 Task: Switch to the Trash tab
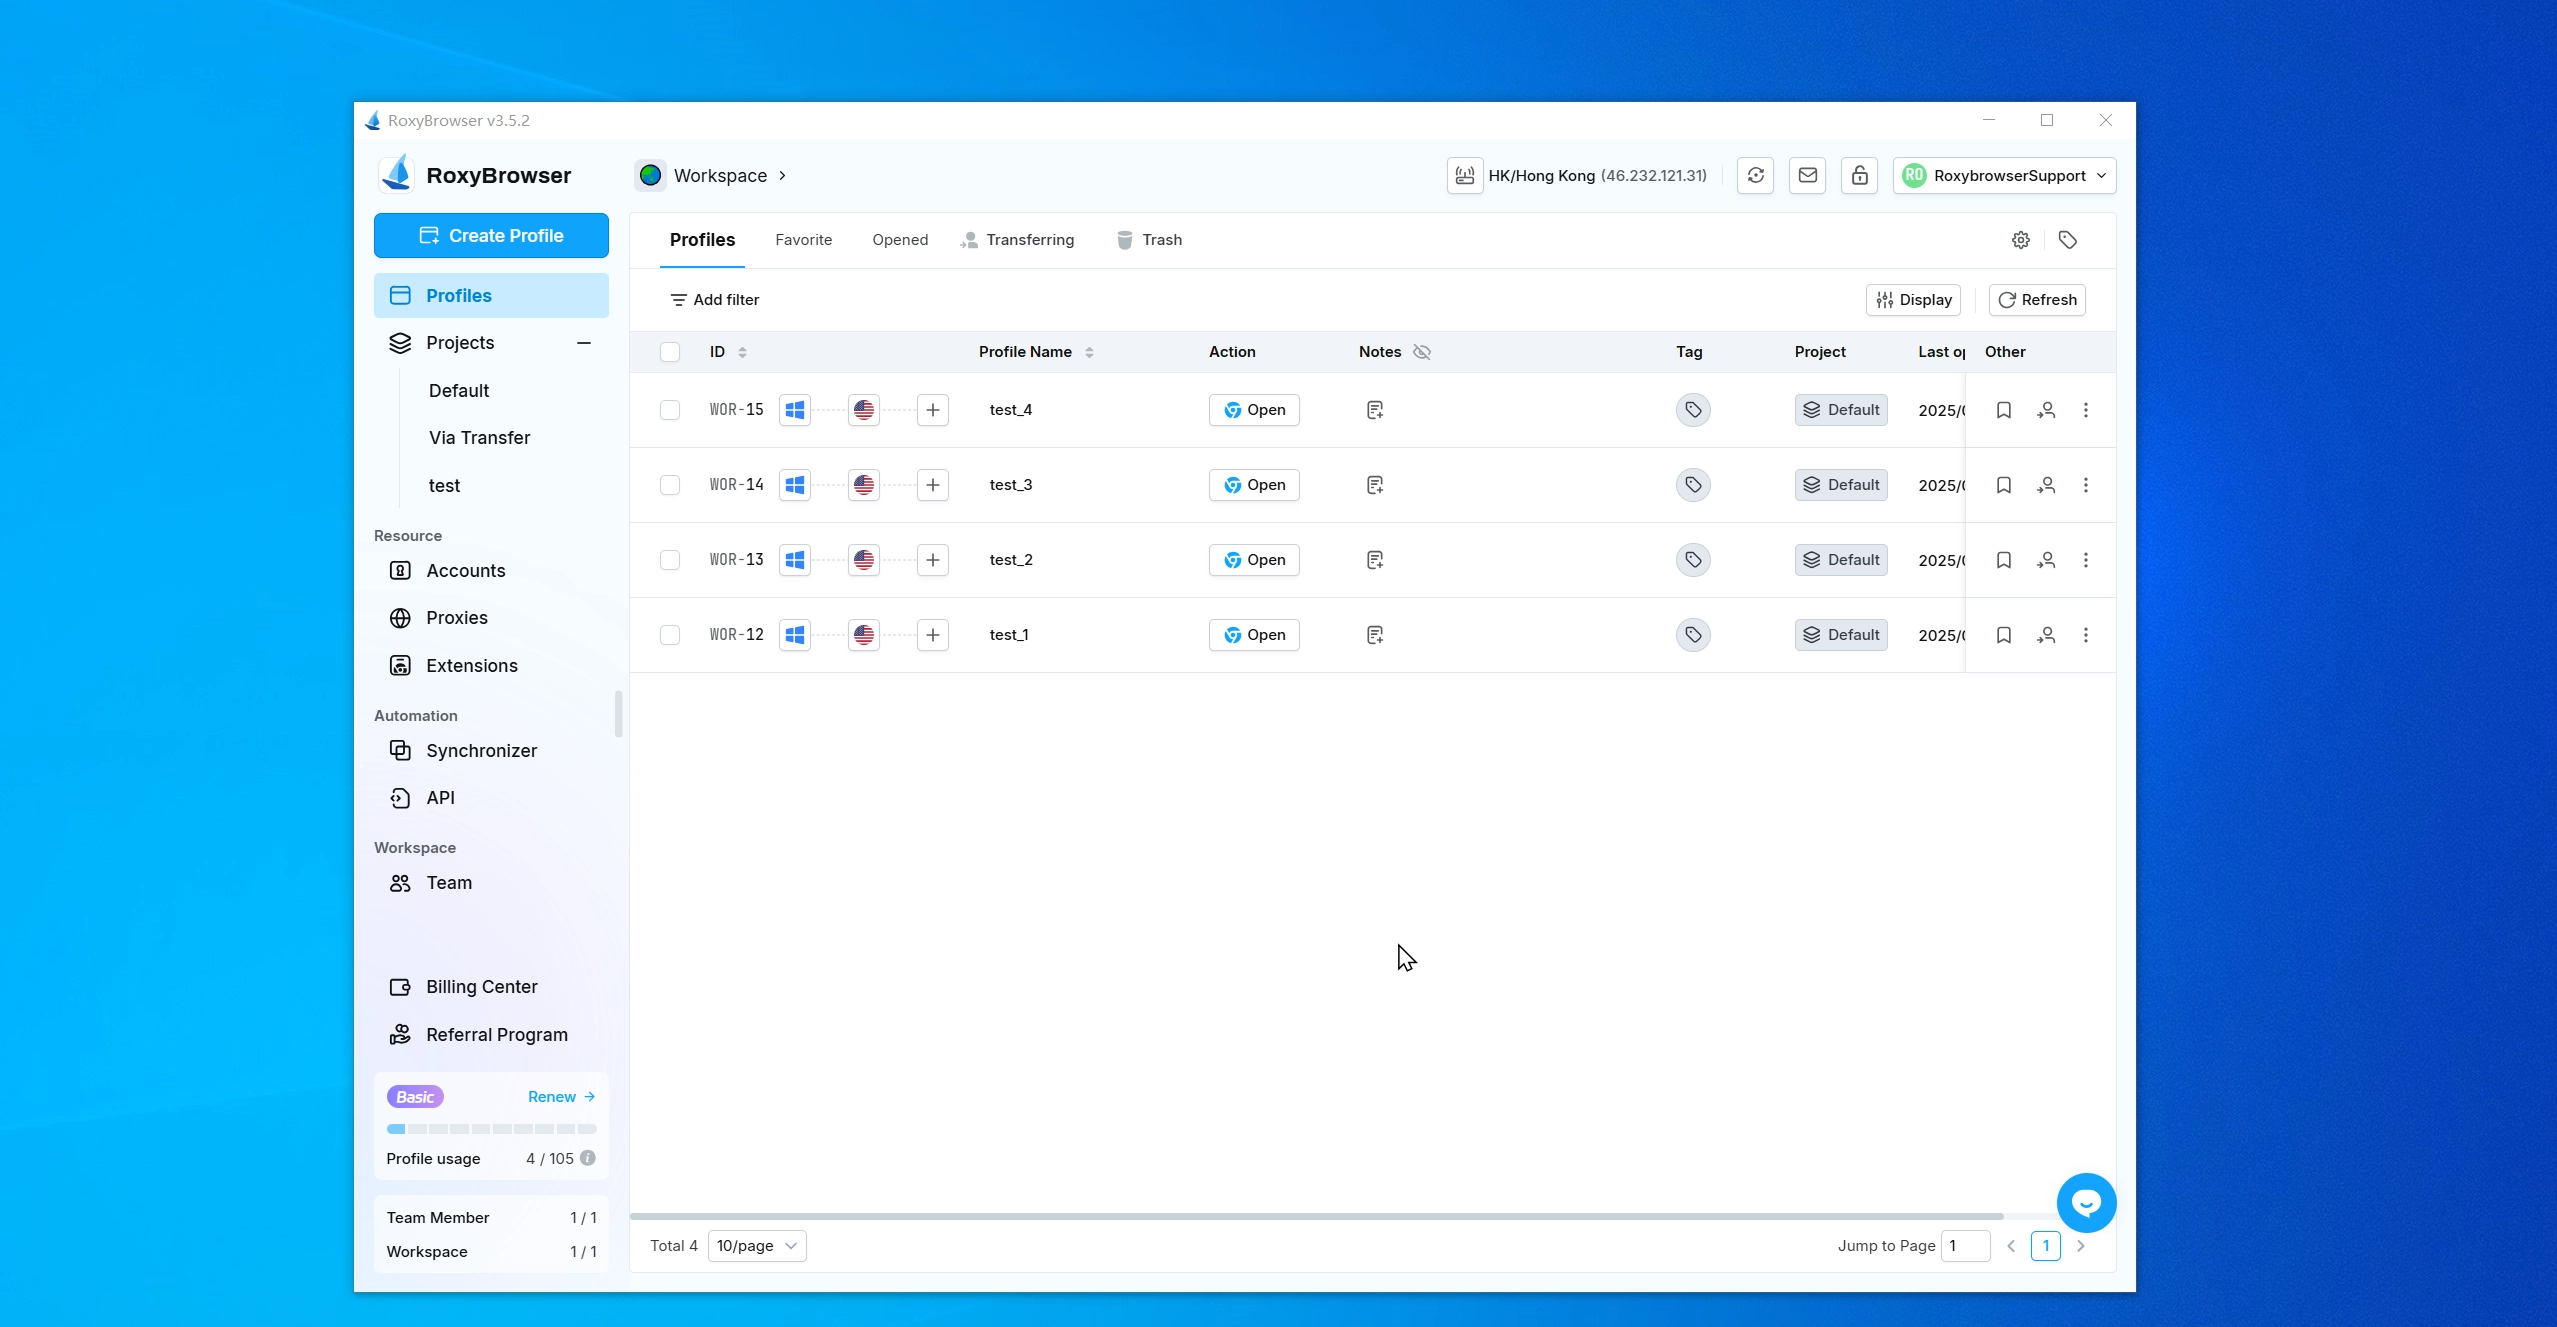coord(1149,240)
